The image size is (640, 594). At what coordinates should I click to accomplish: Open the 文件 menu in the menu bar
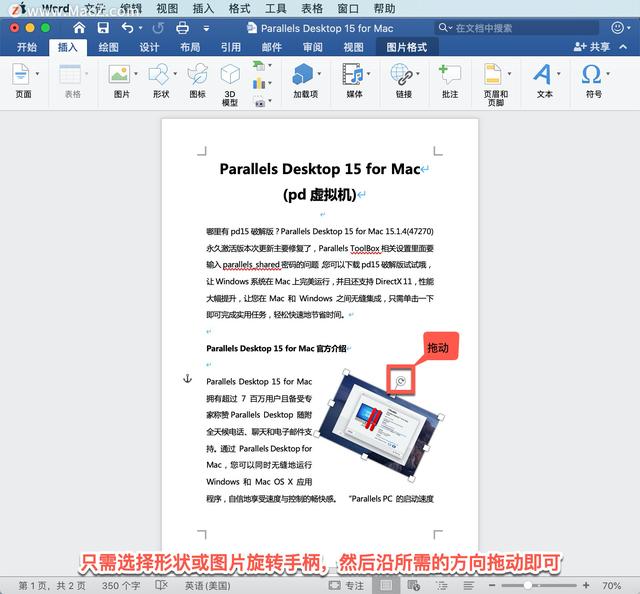pos(95,8)
